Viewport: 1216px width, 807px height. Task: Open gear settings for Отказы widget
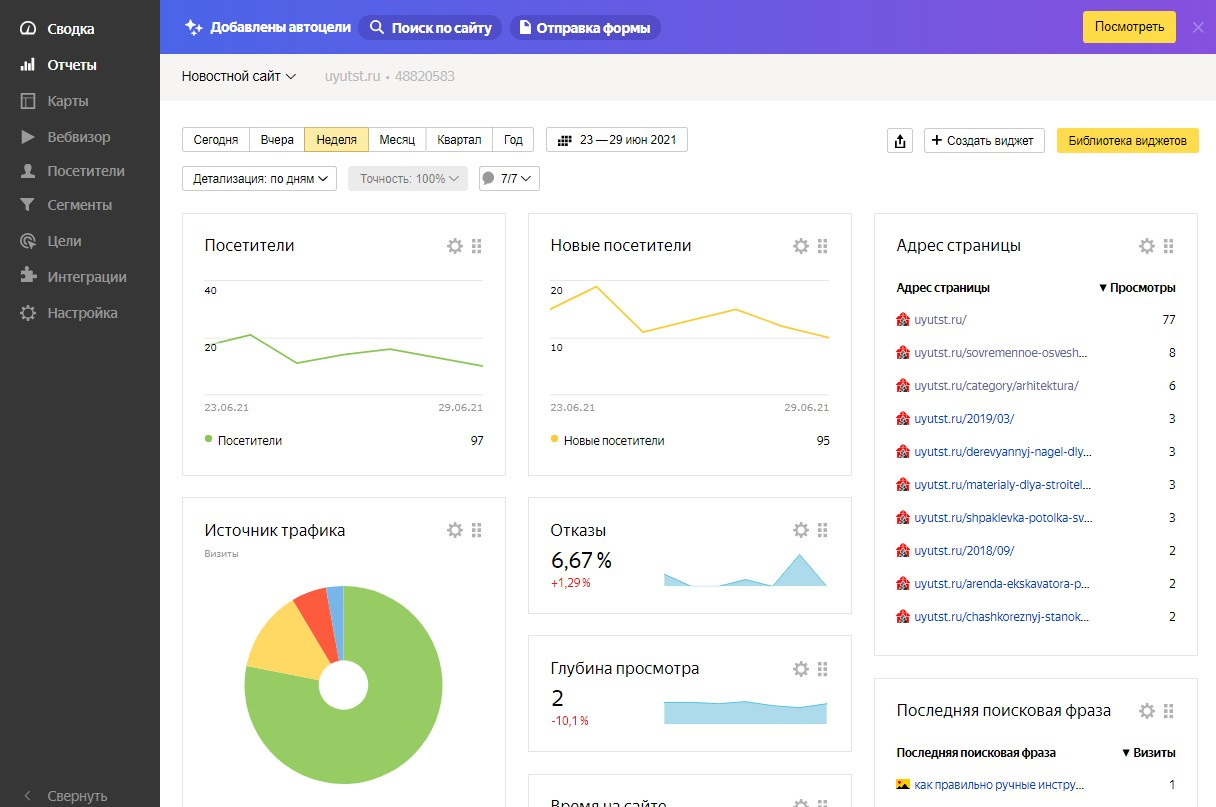pyautogui.click(x=801, y=530)
